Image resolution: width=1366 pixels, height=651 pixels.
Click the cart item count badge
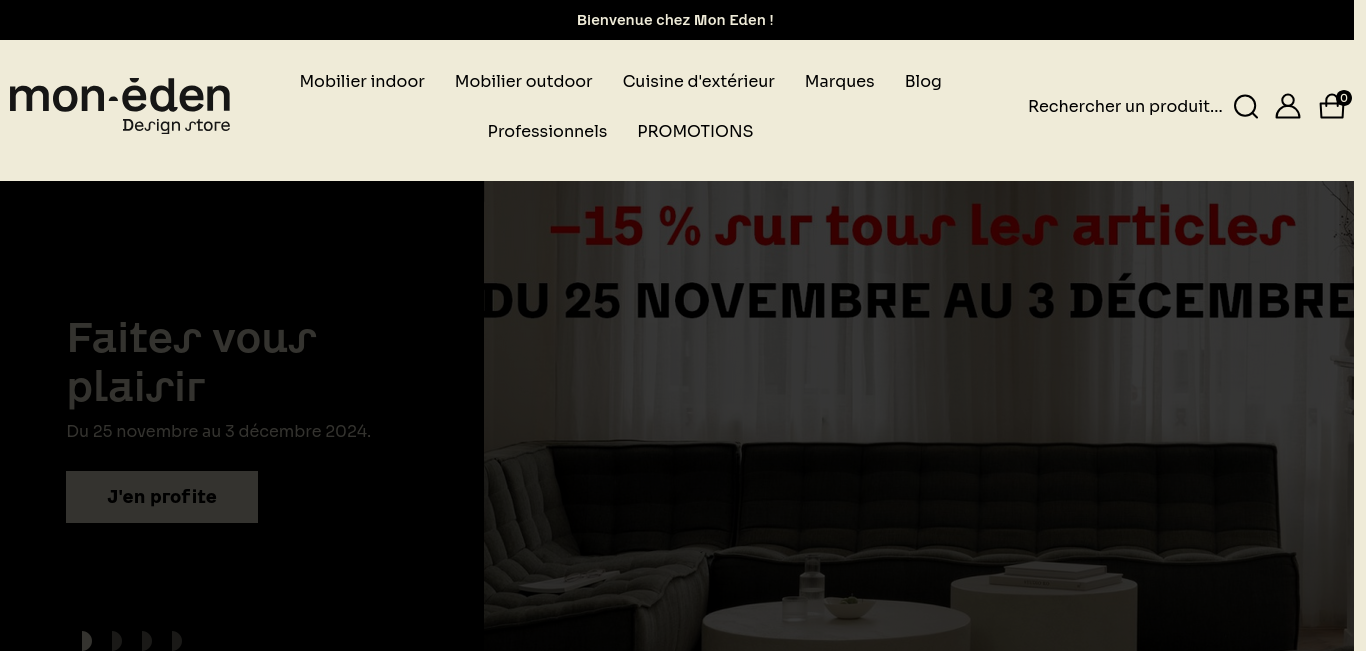(1344, 98)
